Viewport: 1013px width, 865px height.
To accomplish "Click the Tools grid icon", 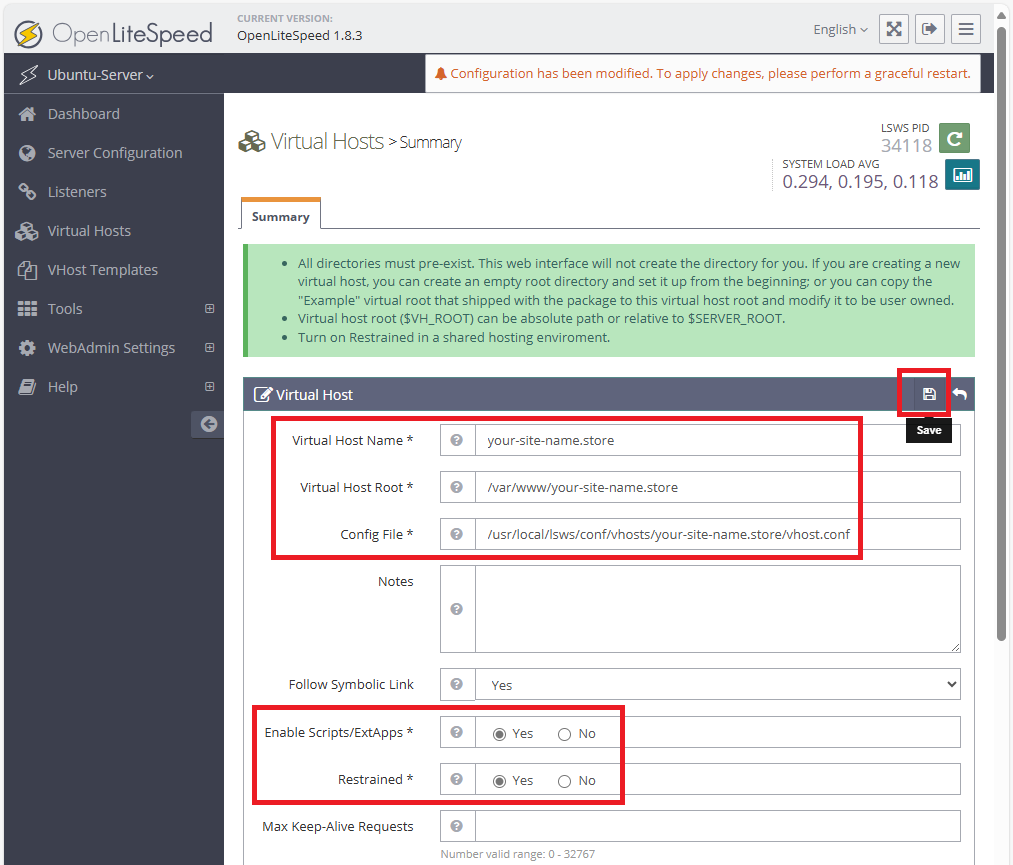I will (x=27, y=309).
